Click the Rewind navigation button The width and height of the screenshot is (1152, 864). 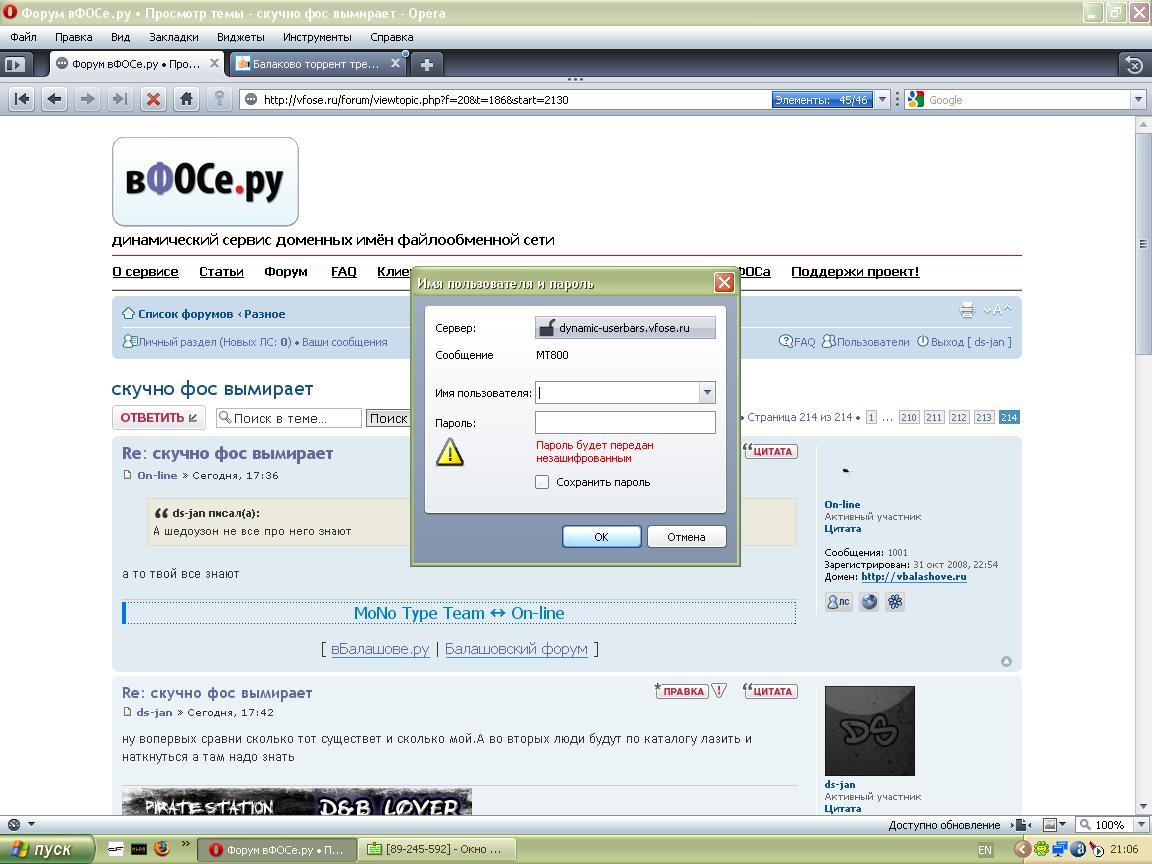pos(22,99)
